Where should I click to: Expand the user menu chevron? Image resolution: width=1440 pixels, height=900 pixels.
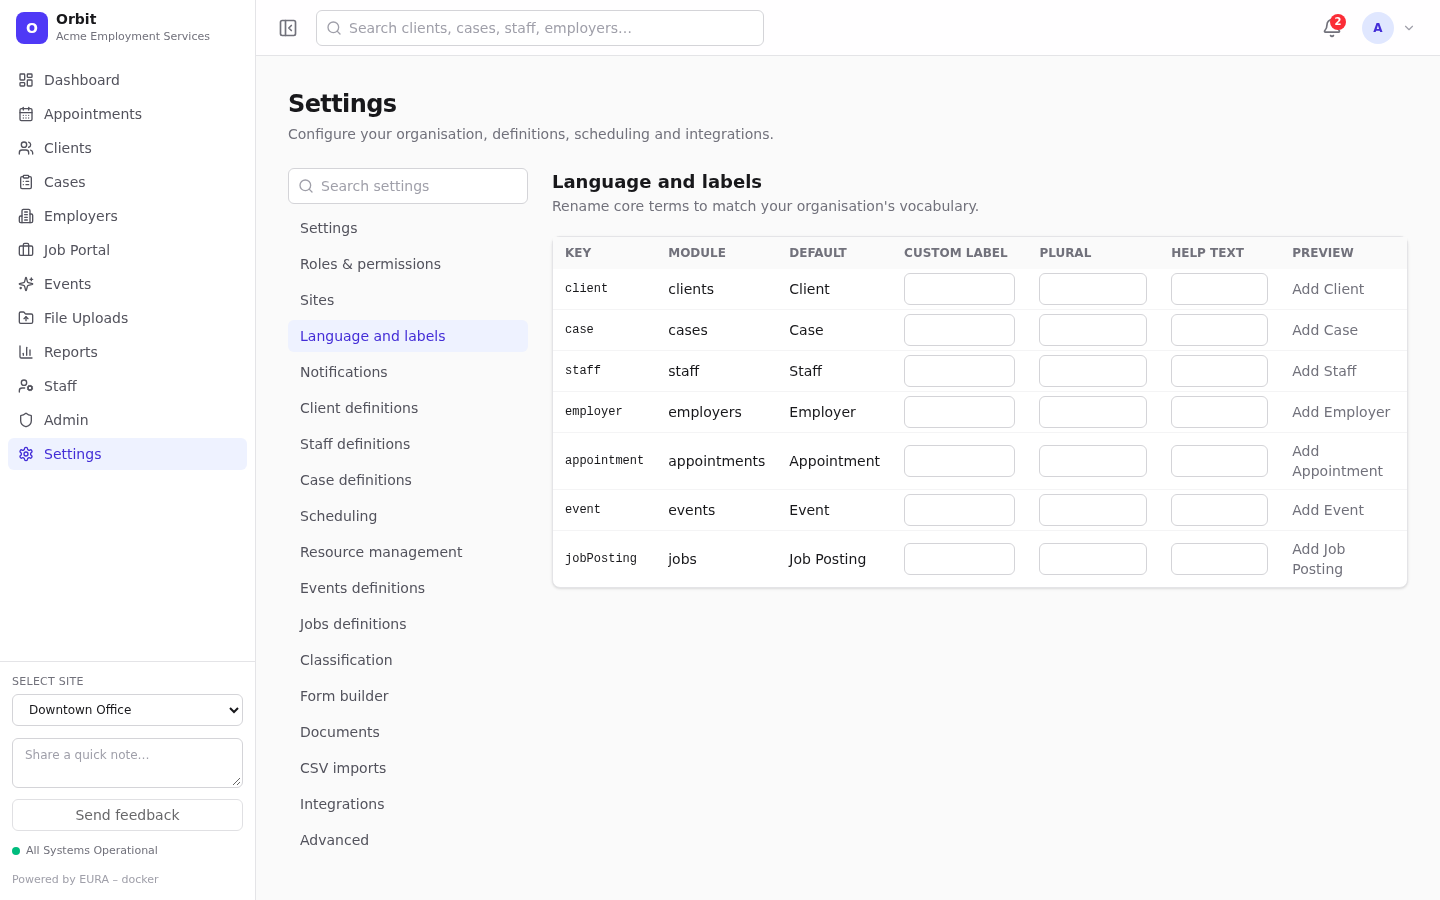[x=1409, y=28]
